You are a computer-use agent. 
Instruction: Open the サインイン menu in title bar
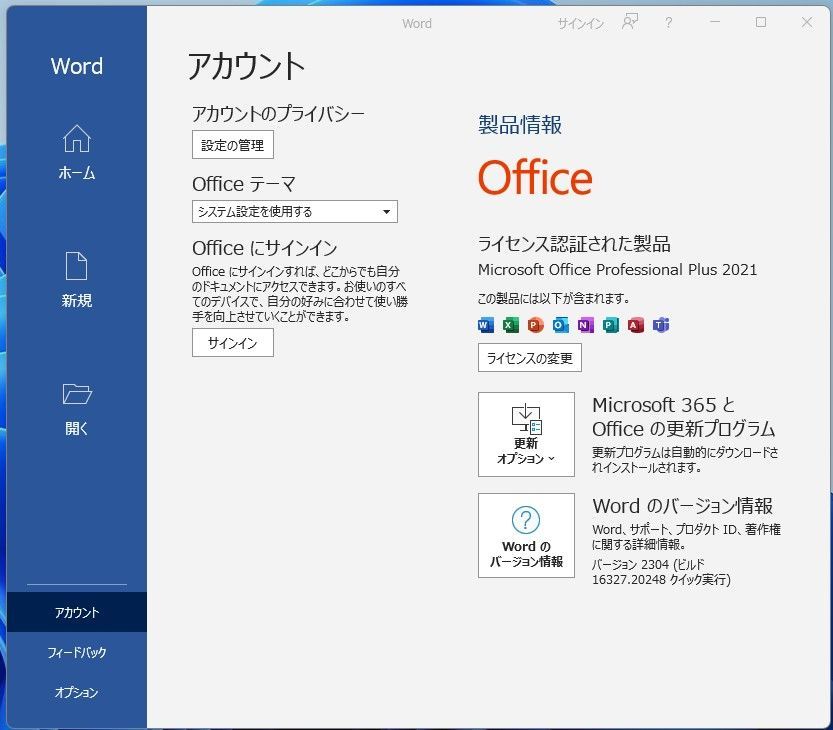(x=580, y=22)
